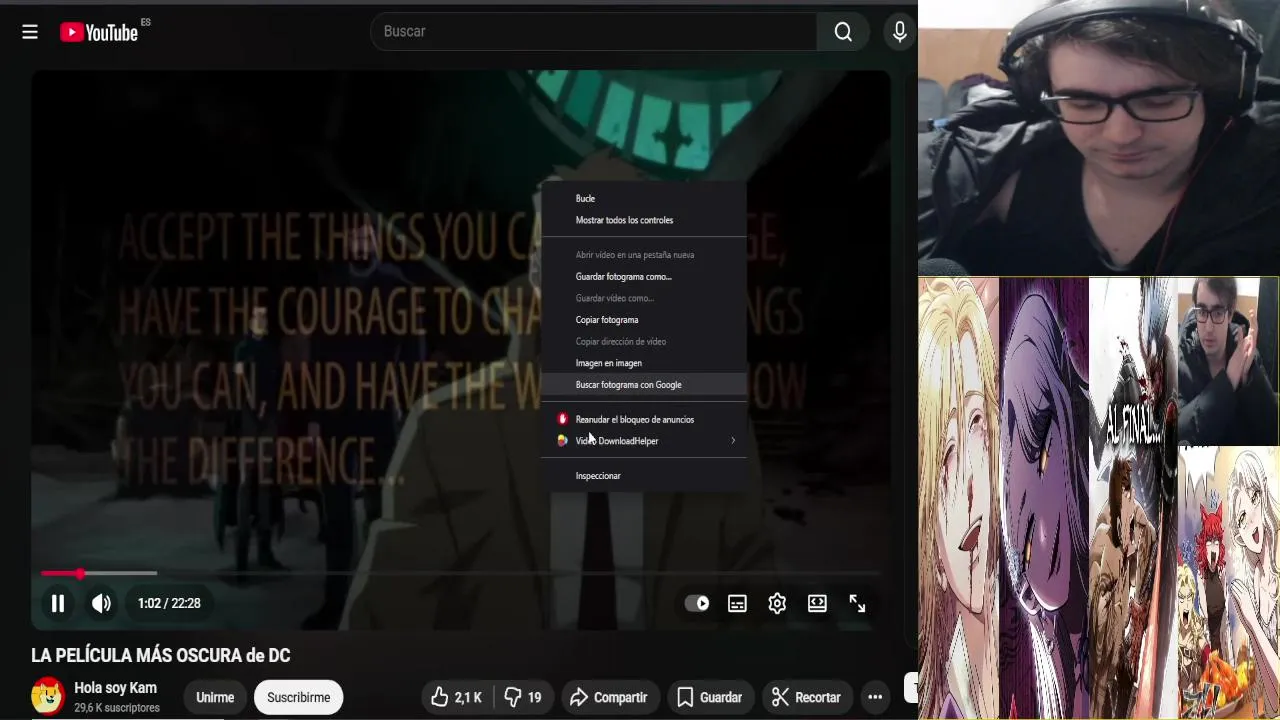Image resolution: width=1280 pixels, height=720 pixels.
Task: Choose Buscar fotograma con Google
Action: coord(644,385)
